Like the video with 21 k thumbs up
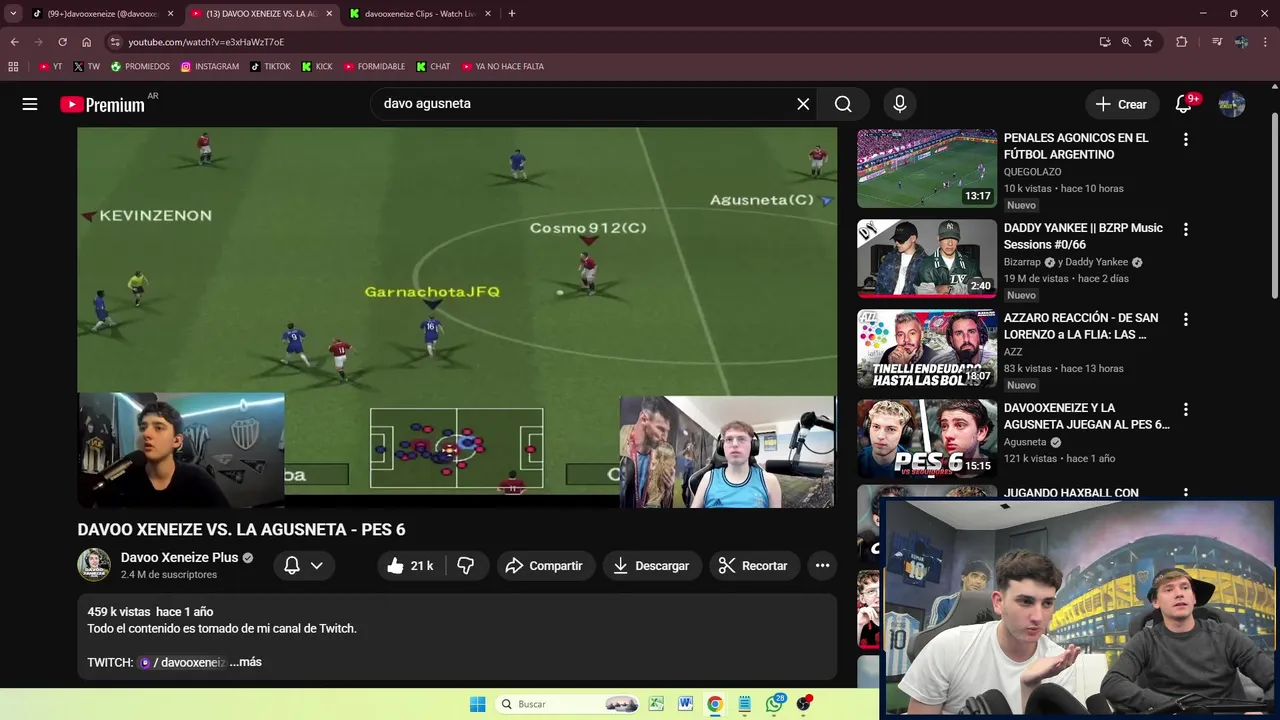Image resolution: width=1280 pixels, height=720 pixels. pos(410,566)
